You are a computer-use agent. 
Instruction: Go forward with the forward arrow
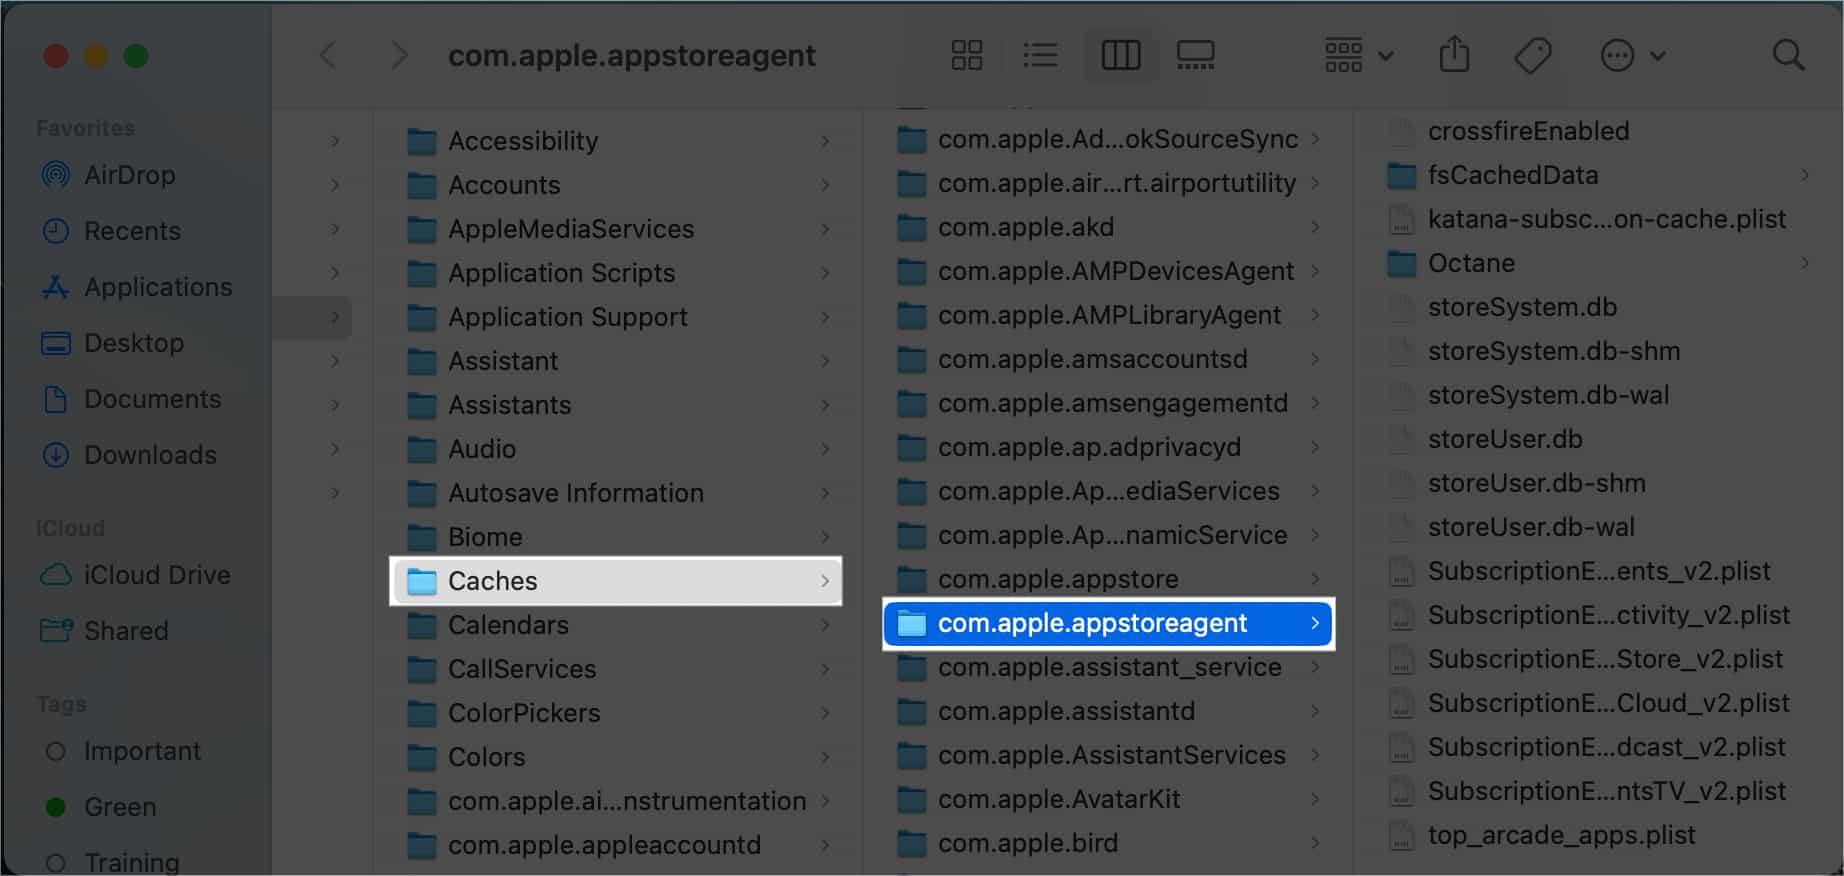tap(399, 55)
